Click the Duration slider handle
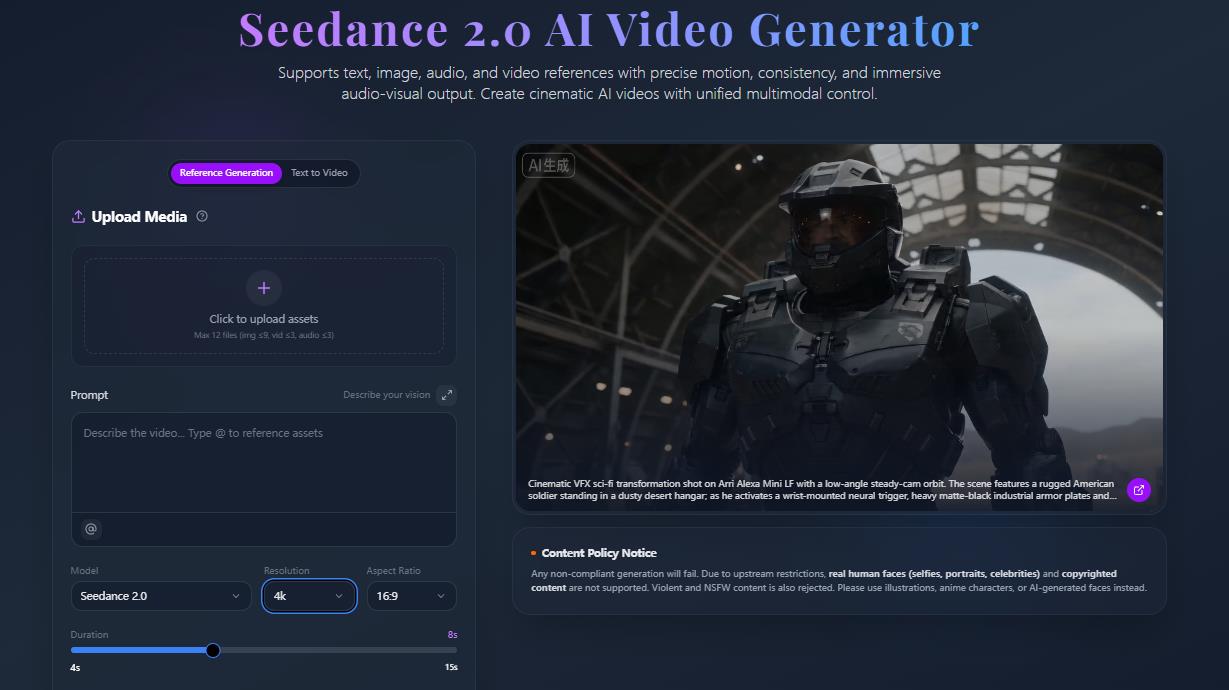This screenshot has height=690, width=1229. [x=213, y=650]
